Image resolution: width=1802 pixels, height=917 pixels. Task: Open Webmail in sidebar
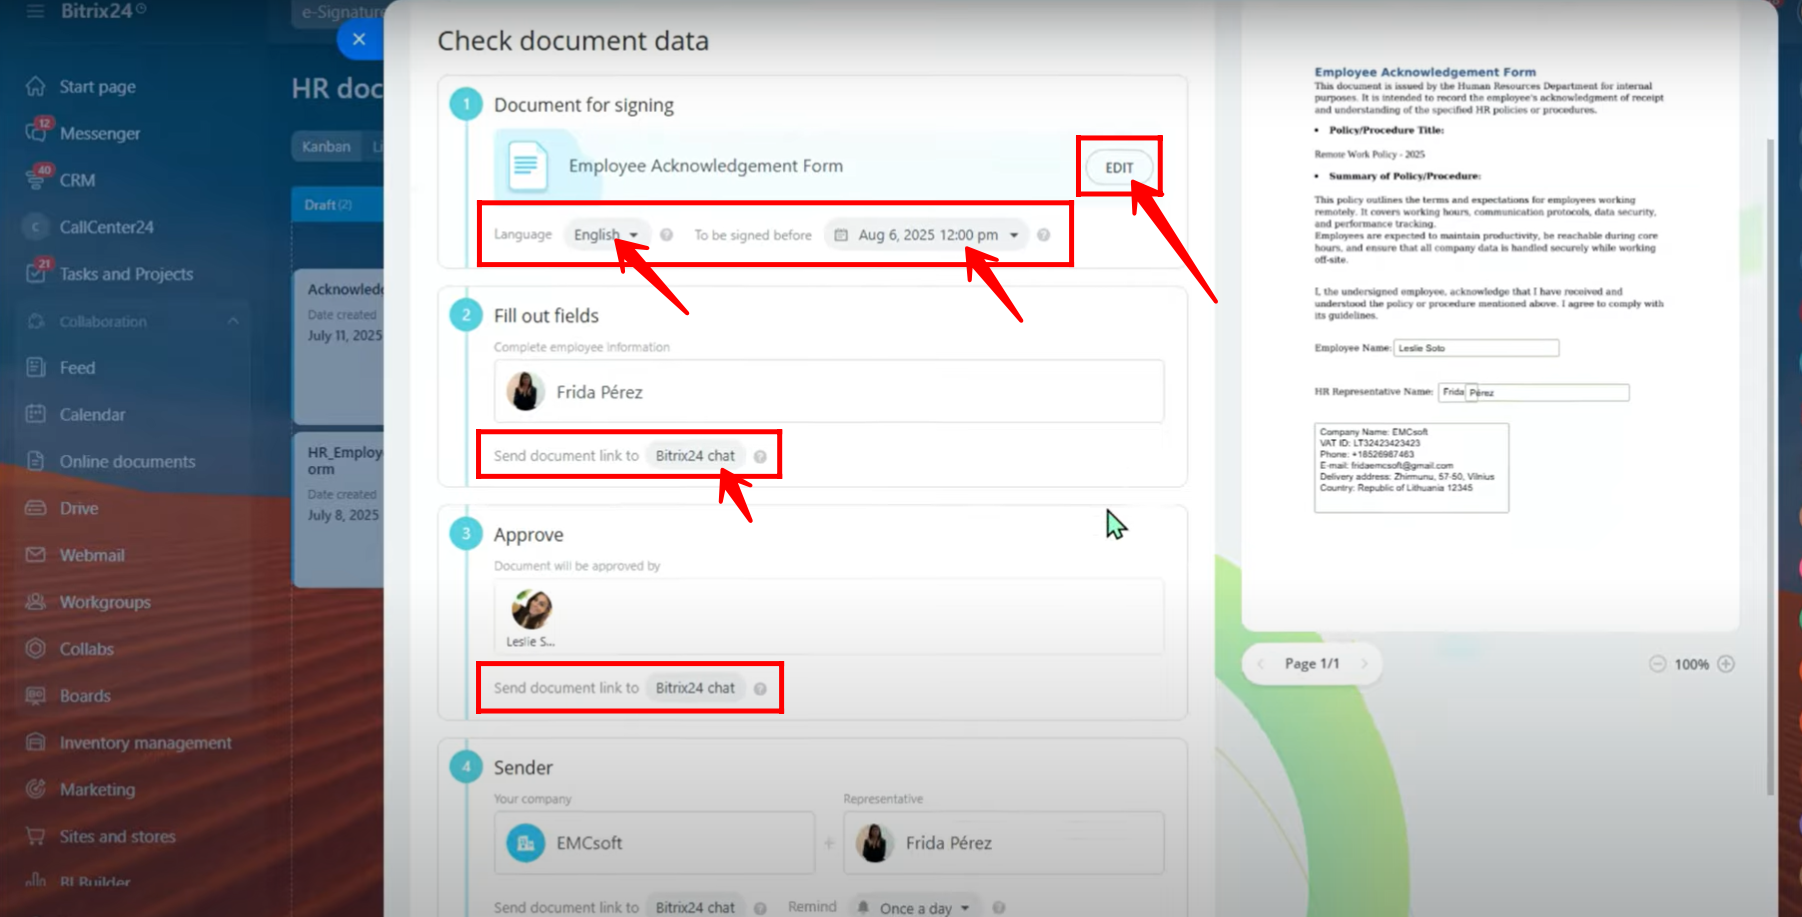92,555
